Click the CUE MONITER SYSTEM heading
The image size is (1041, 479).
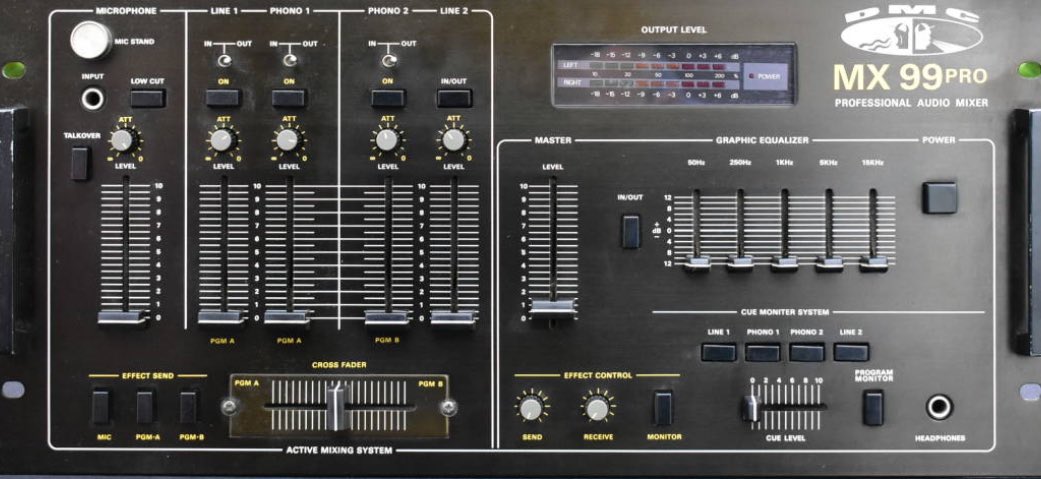[785, 312]
